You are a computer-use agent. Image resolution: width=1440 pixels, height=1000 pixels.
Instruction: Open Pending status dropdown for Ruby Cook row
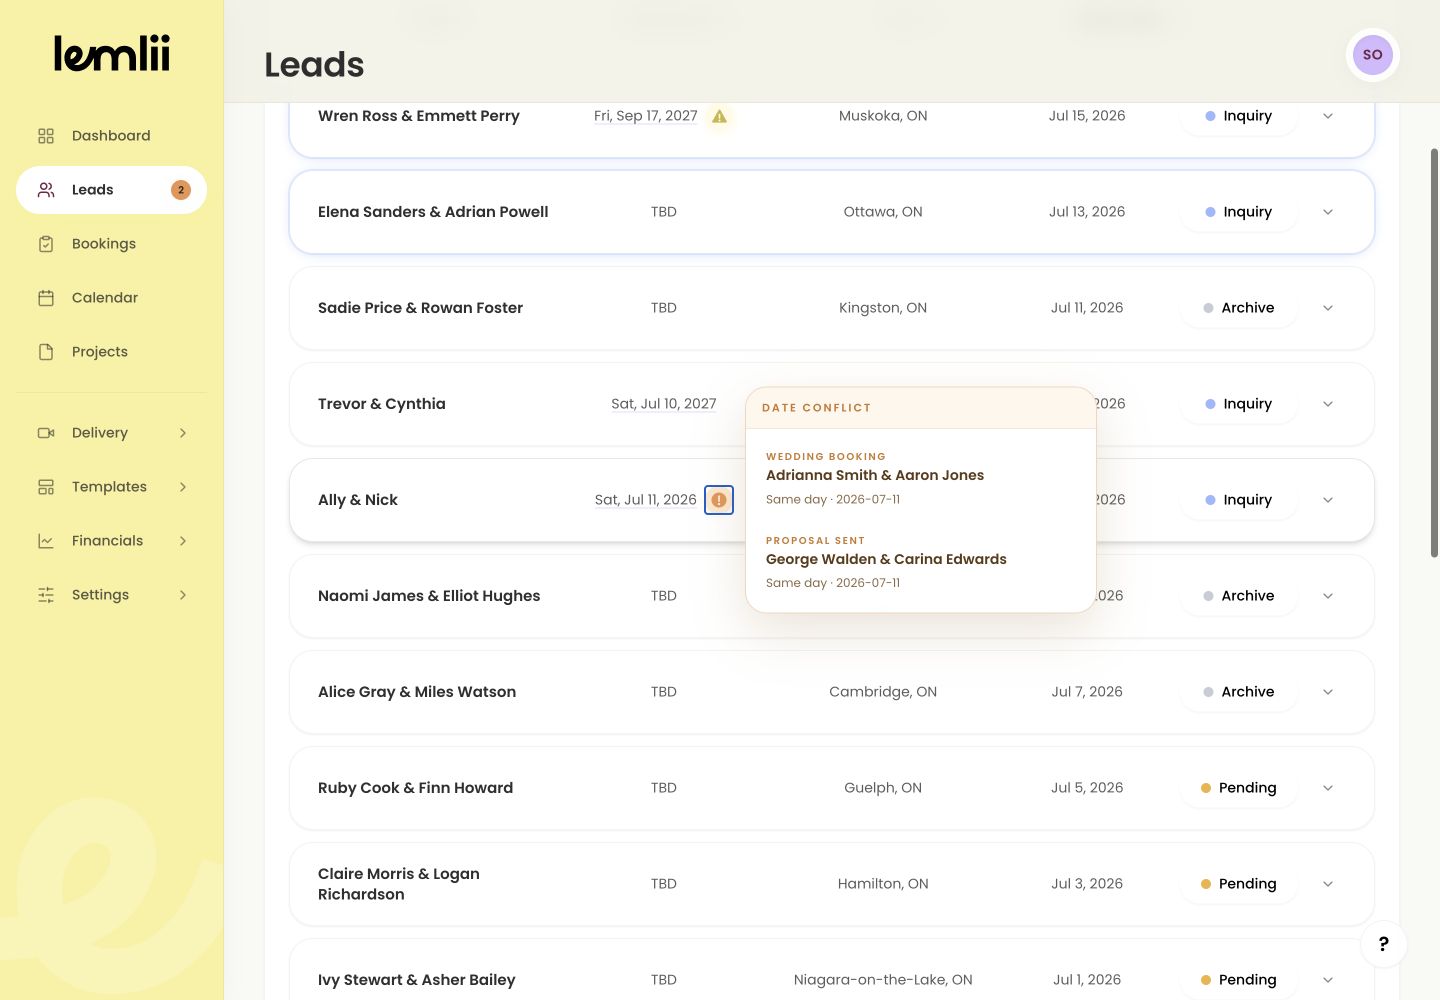tap(1239, 788)
